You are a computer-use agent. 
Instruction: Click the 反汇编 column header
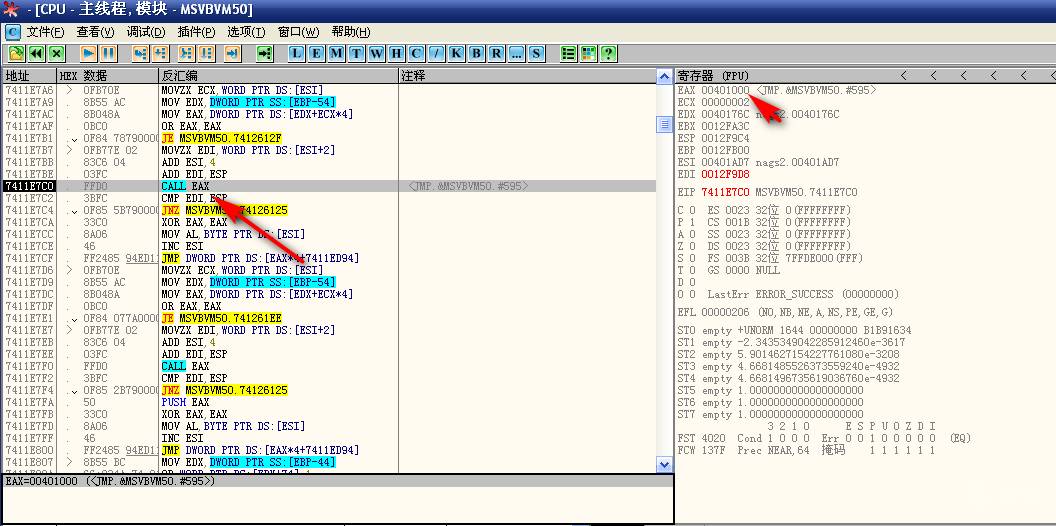coord(279,75)
